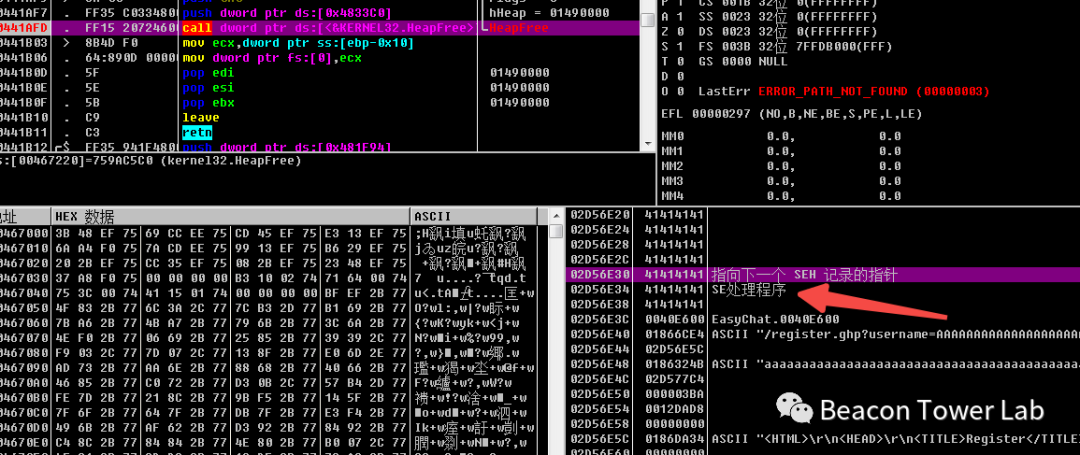The image size is (1080, 455).
Task: Select stack row 02D56E54 value 0012DAD8
Action: pos(822,409)
